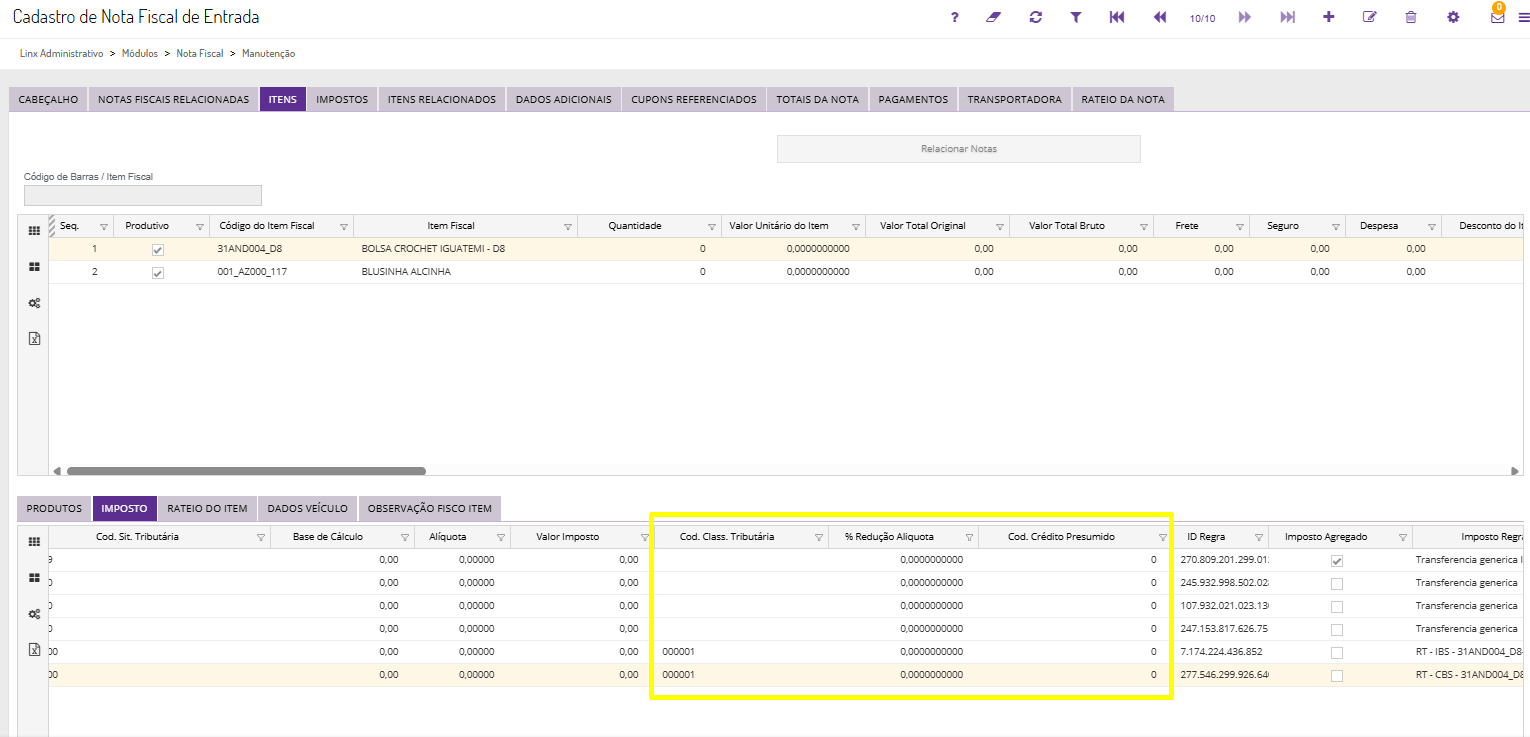Toggle Imposto Agregado checkbox in first tax row
The image size is (1530, 737).
1337,561
